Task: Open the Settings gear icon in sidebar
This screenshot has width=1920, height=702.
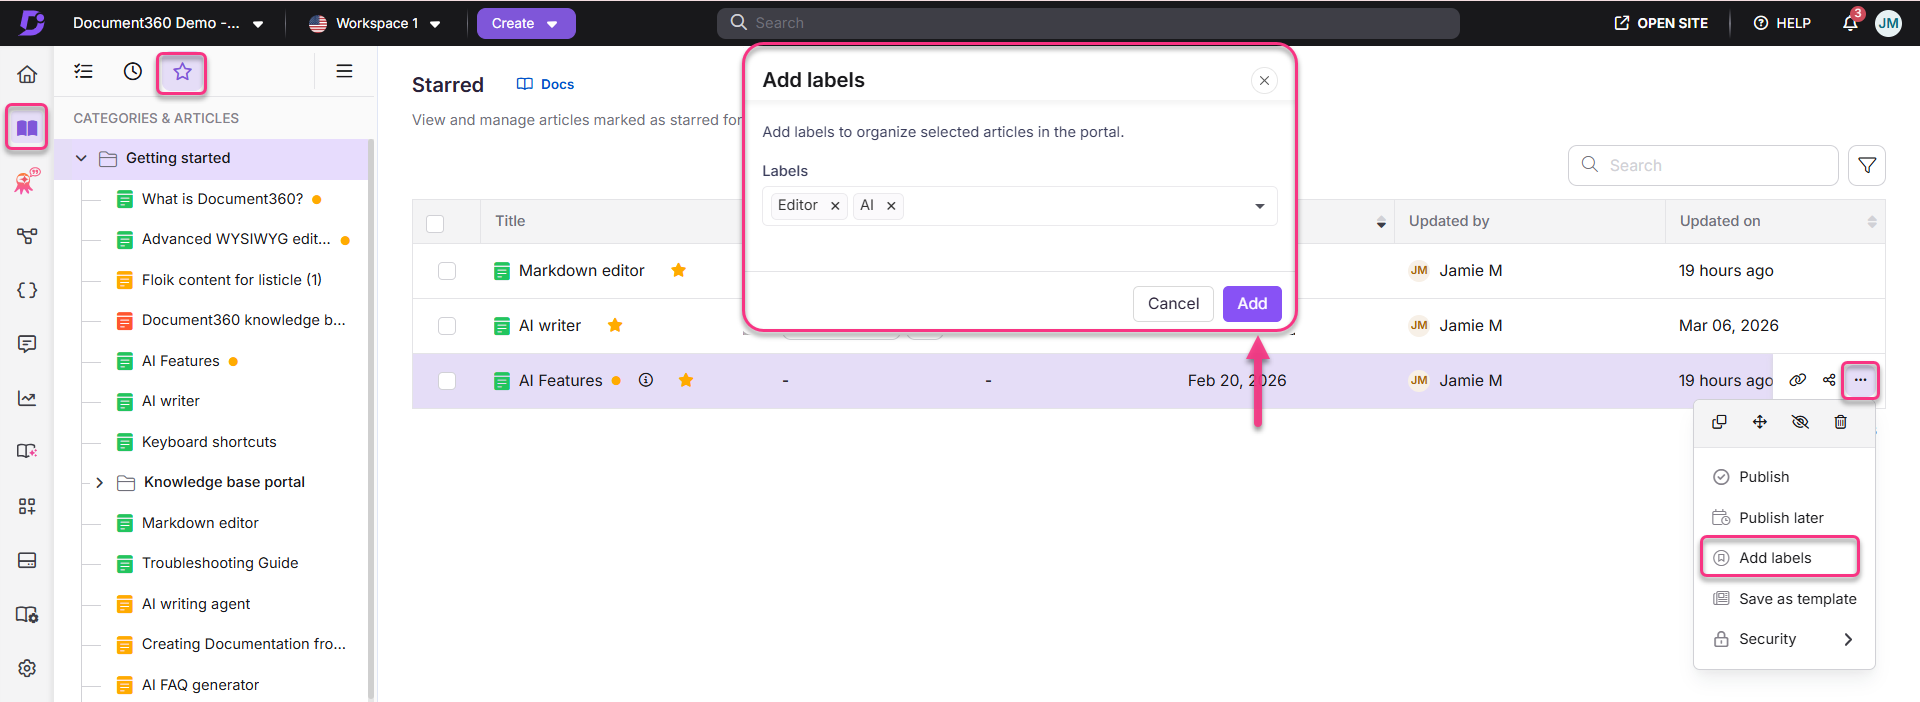Action: point(27,668)
